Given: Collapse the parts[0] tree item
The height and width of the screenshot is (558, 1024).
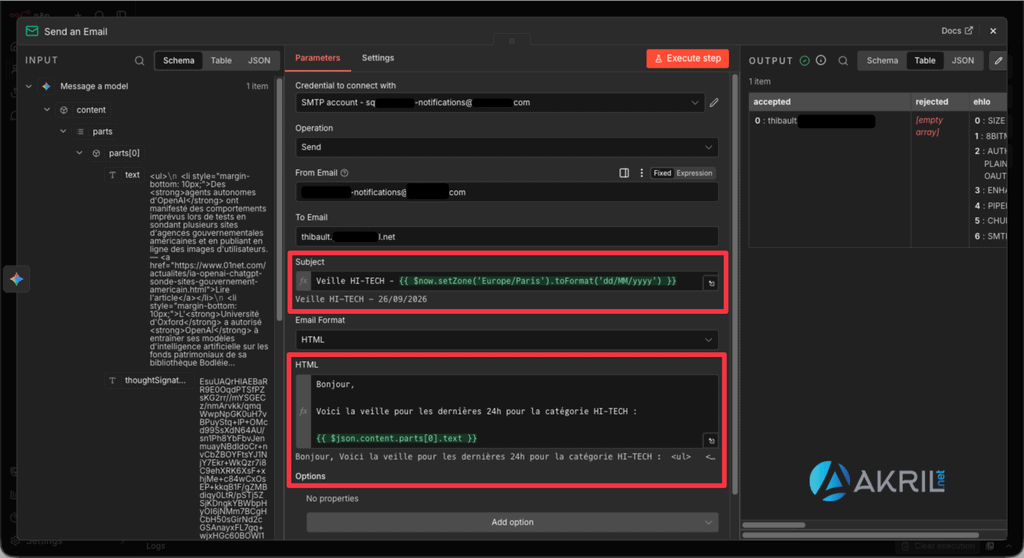Looking at the screenshot, I should pyautogui.click(x=80, y=153).
